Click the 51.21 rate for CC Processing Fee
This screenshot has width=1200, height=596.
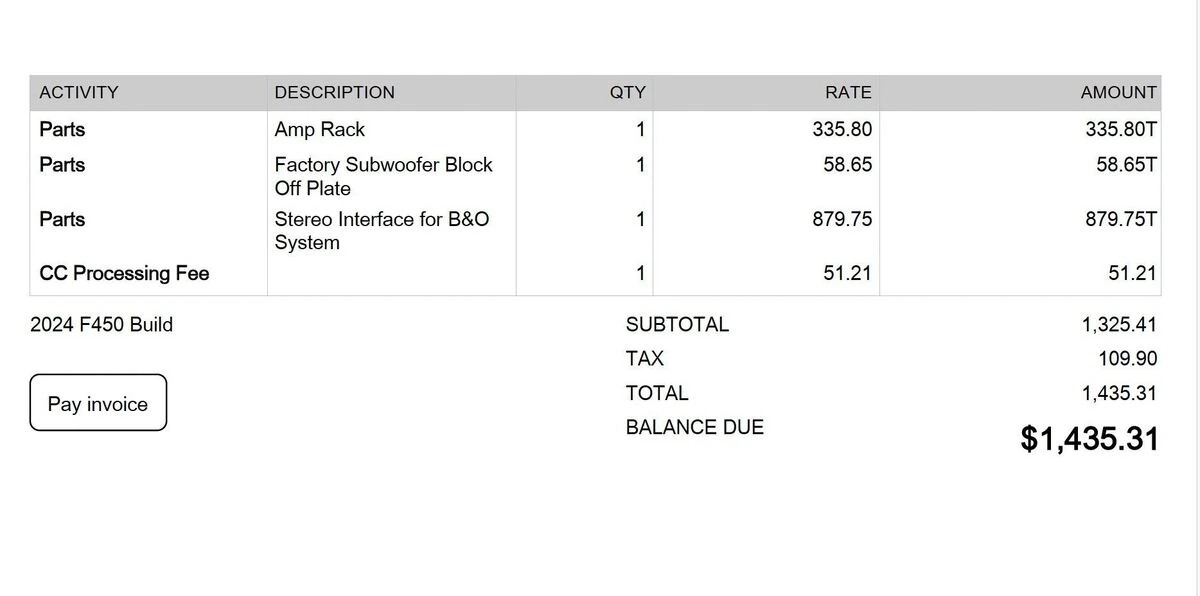click(x=847, y=274)
